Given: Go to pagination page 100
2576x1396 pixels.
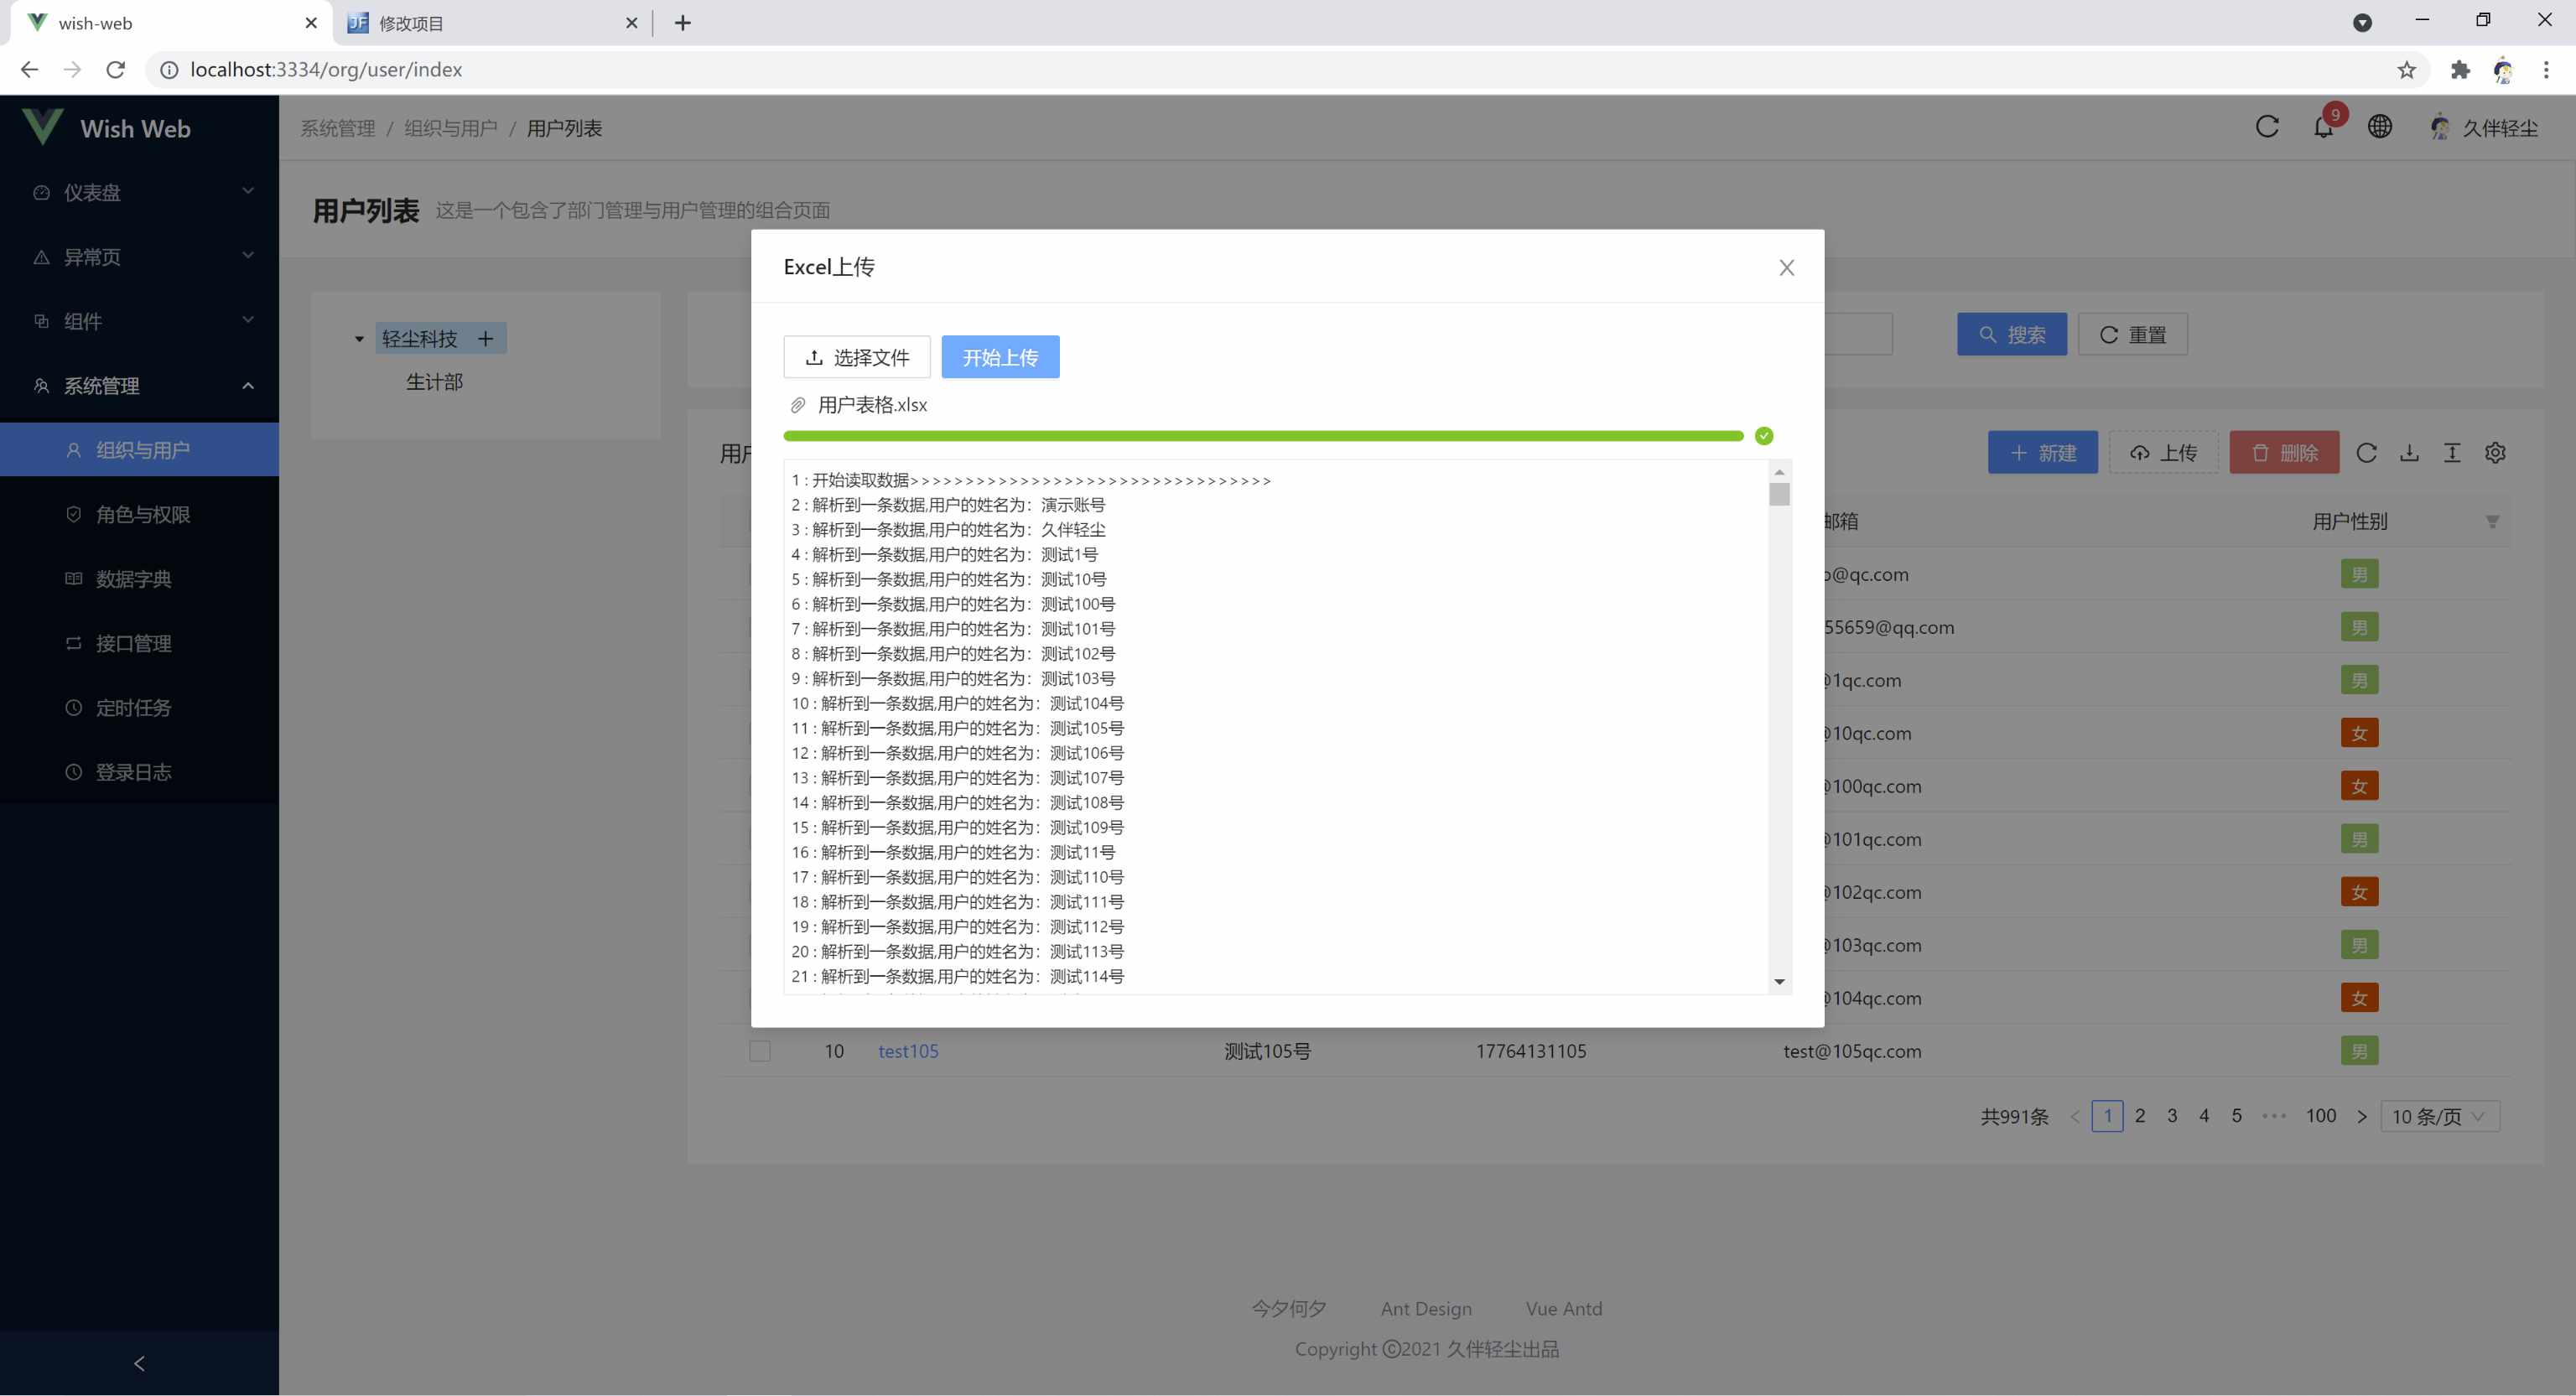Looking at the screenshot, I should point(2321,1115).
